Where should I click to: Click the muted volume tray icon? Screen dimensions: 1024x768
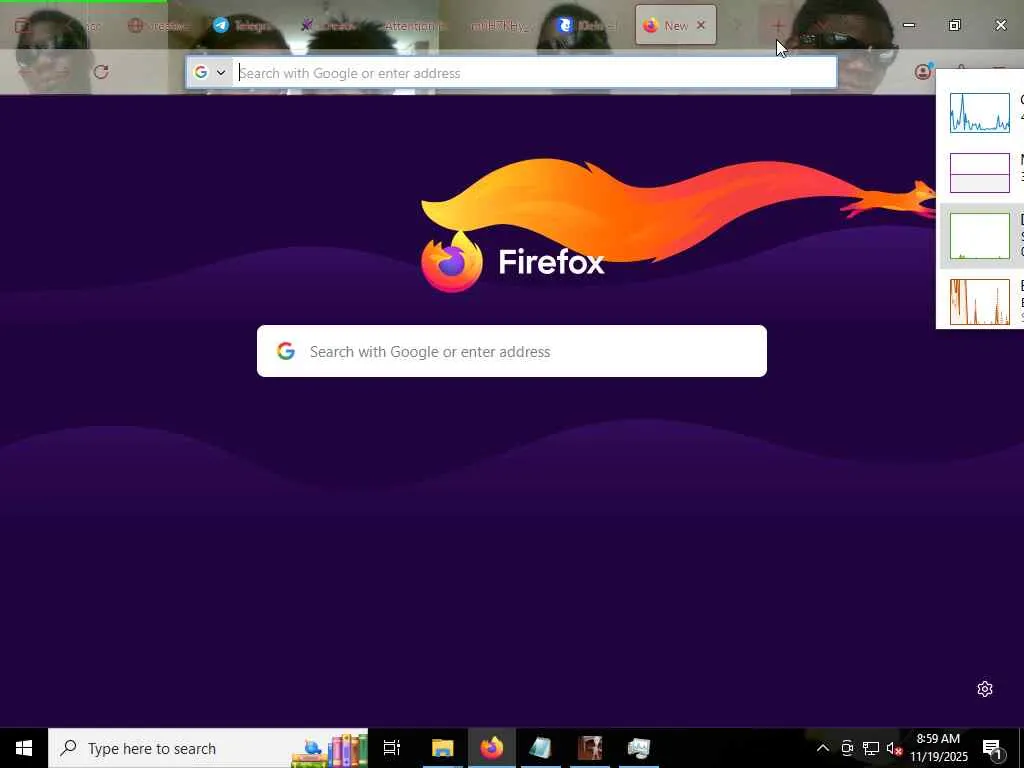coord(894,748)
